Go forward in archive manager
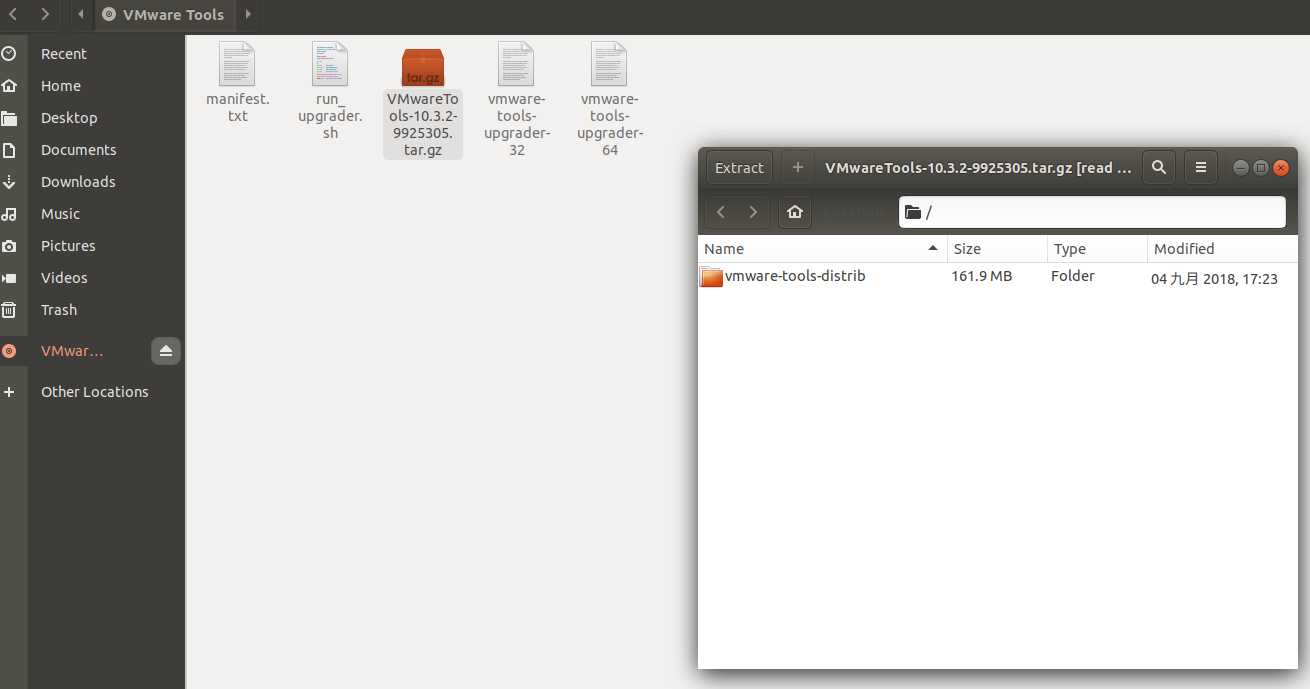The image size is (1310, 689). [753, 212]
